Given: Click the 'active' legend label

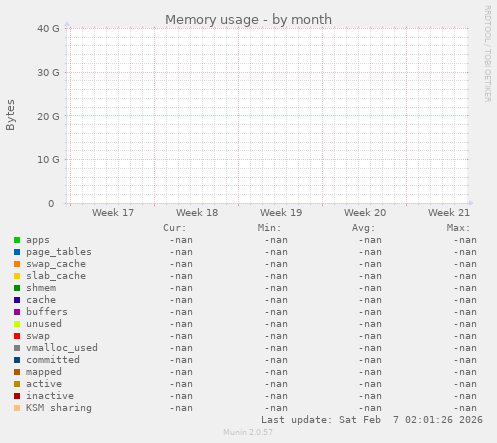Looking at the screenshot, I should pos(44,384).
